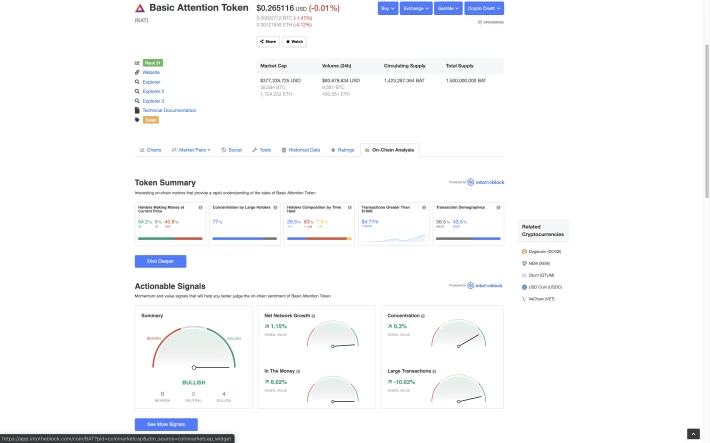Click info icon next to Large Transactions

click(x=434, y=371)
